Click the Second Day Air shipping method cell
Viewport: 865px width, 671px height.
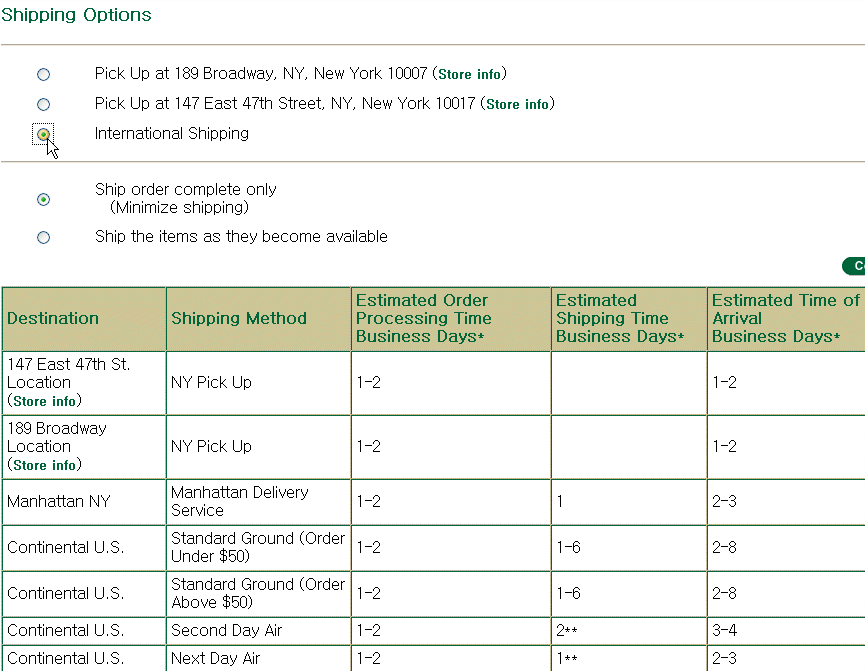(227, 630)
